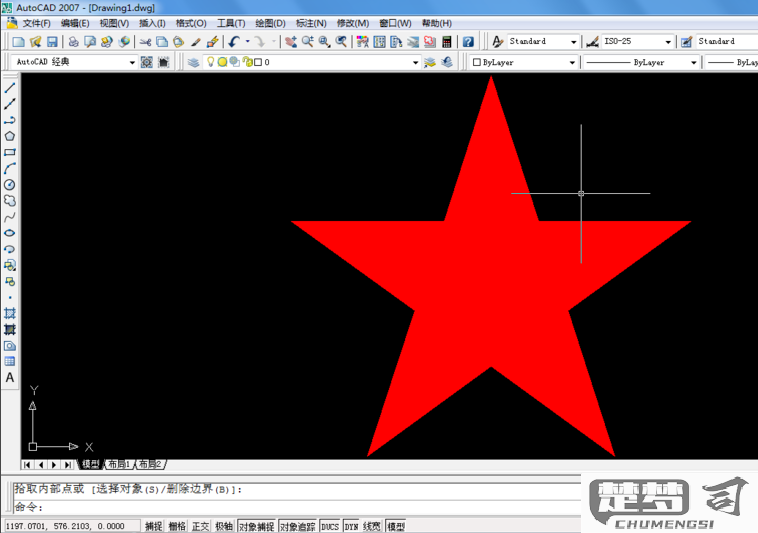Screen dimensions: 758x533
Task: Select the Line tool
Action: [x=10, y=87]
